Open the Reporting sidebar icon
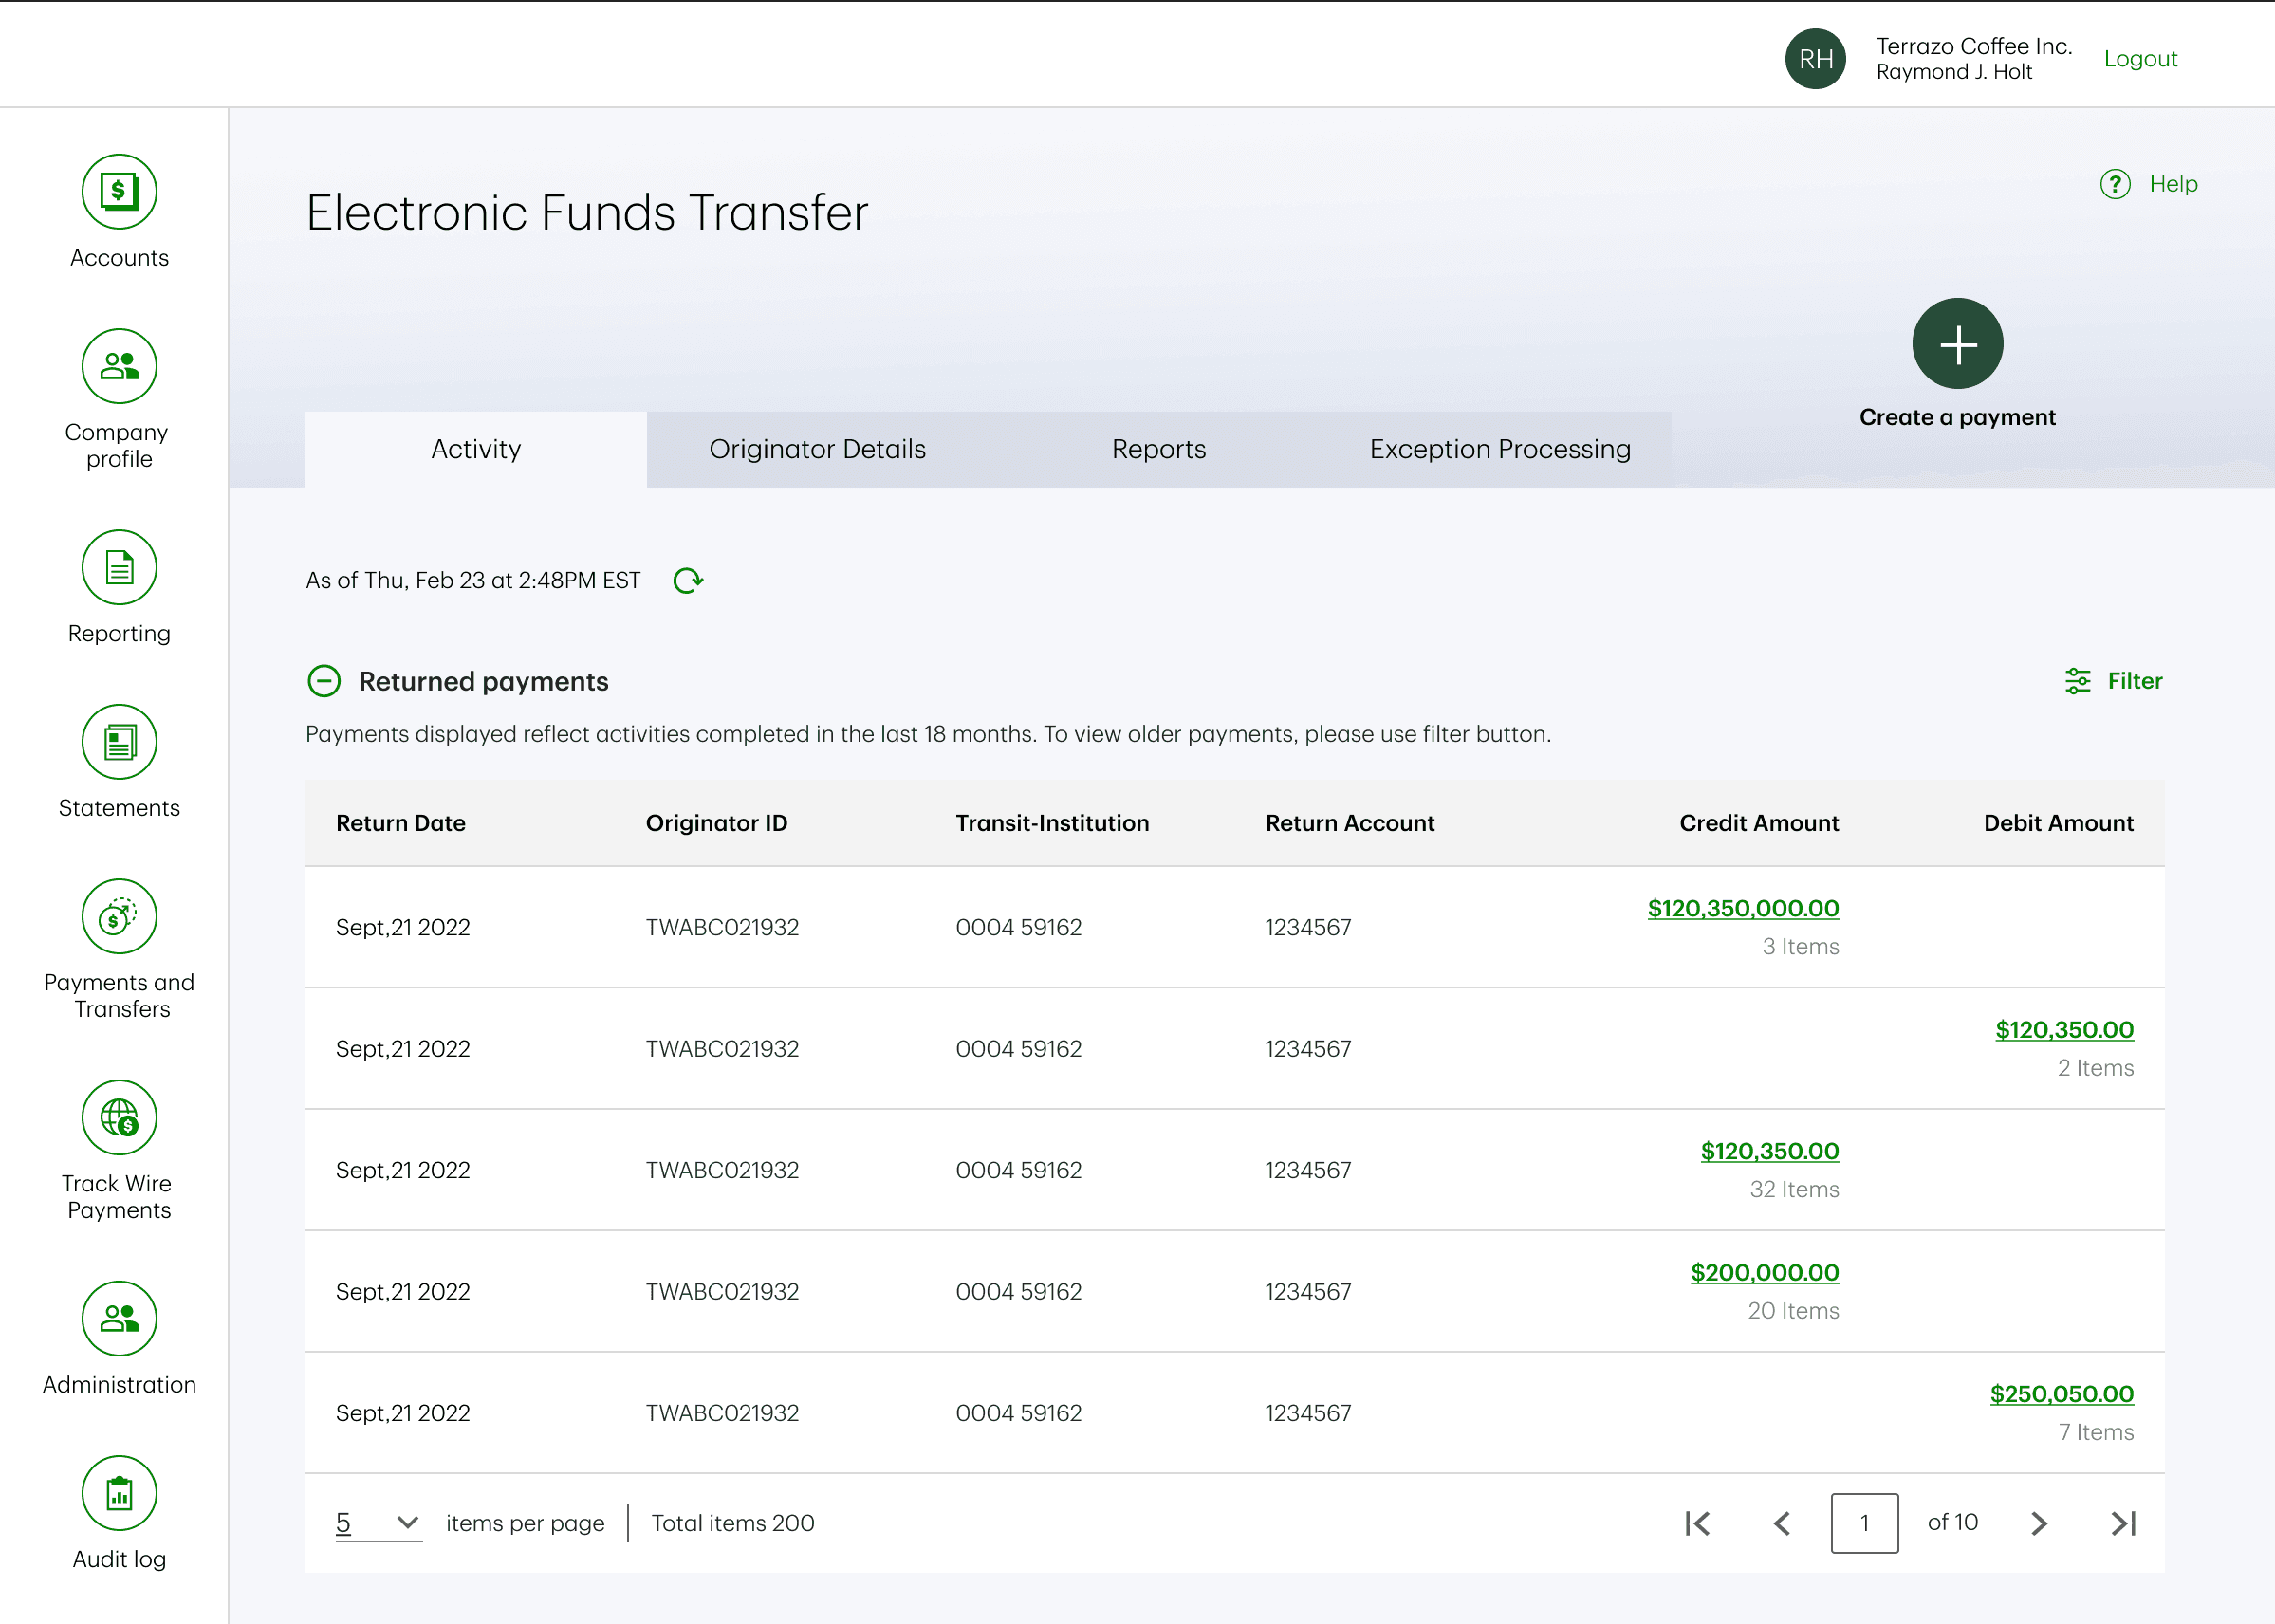Image resolution: width=2275 pixels, height=1624 pixels. click(x=119, y=567)
